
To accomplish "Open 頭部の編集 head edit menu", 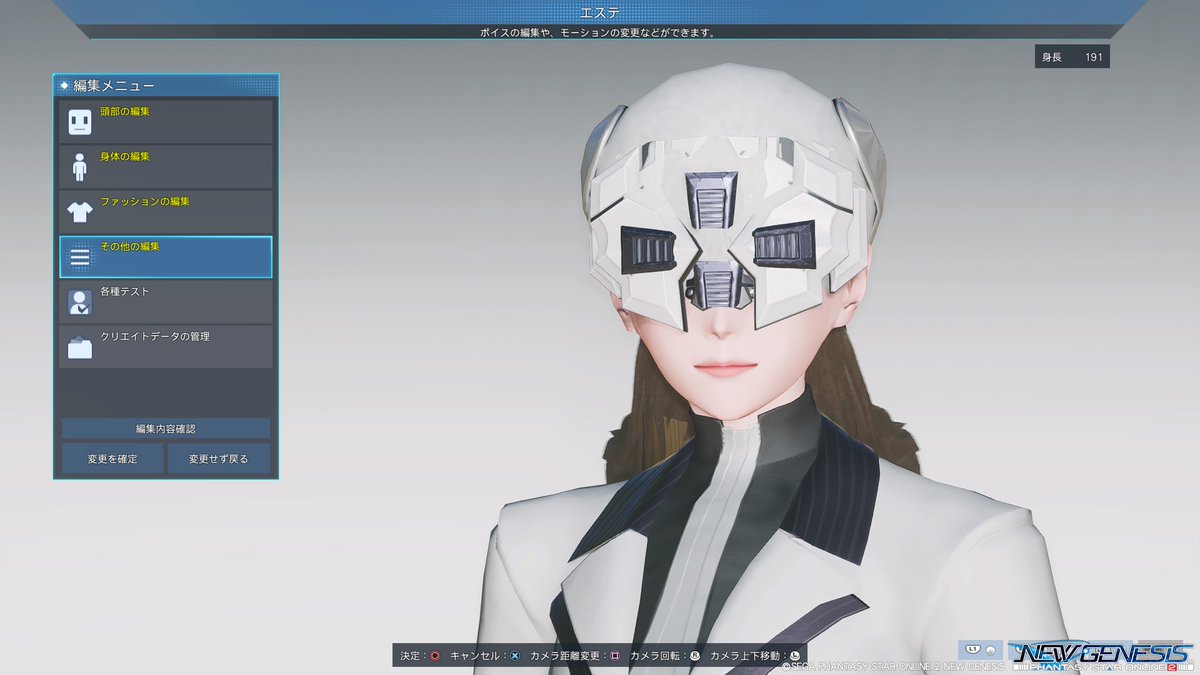I will click(x=166, y=122).
